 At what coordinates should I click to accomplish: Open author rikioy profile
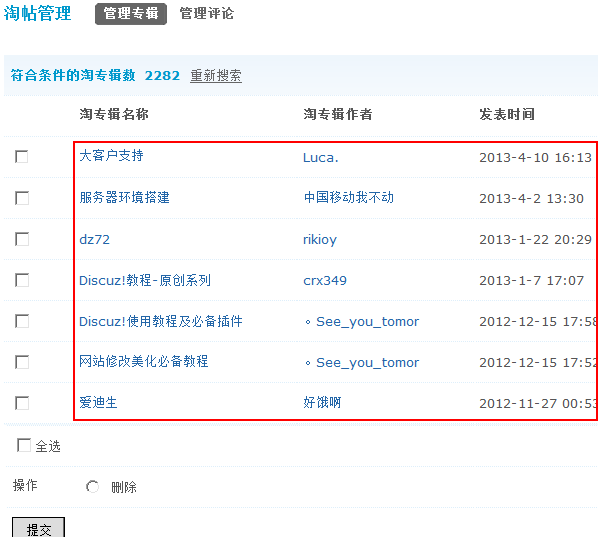click(x=320, y=240)
